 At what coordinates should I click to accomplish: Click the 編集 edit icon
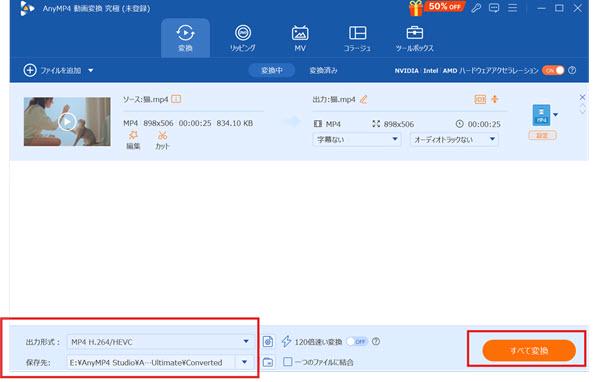[x=133, y=140]
